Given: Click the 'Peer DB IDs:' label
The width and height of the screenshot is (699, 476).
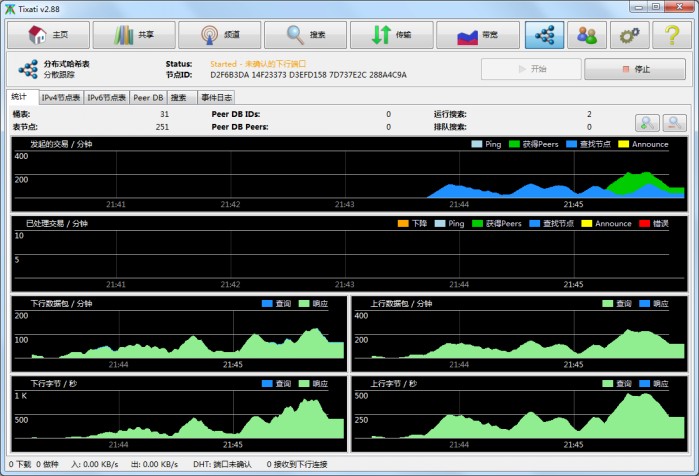Looking at the screenshot, I should tap(236, 114).
